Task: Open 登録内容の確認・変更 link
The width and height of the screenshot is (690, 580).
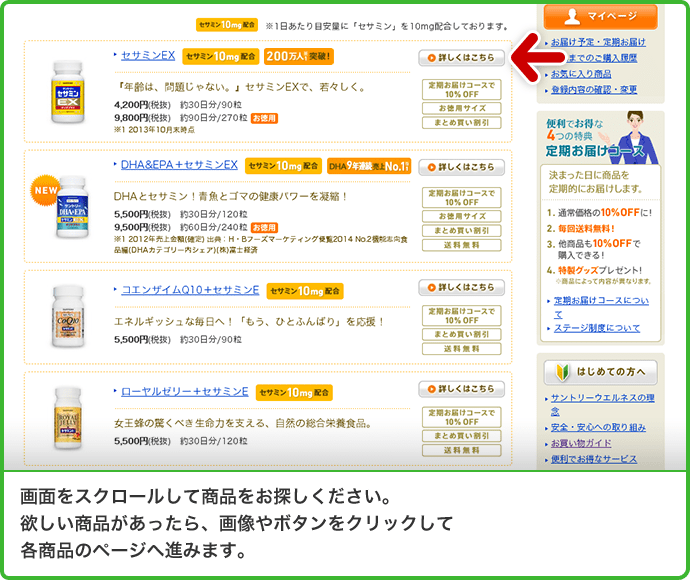Action: pyautogui.click(x=594, y=90)
